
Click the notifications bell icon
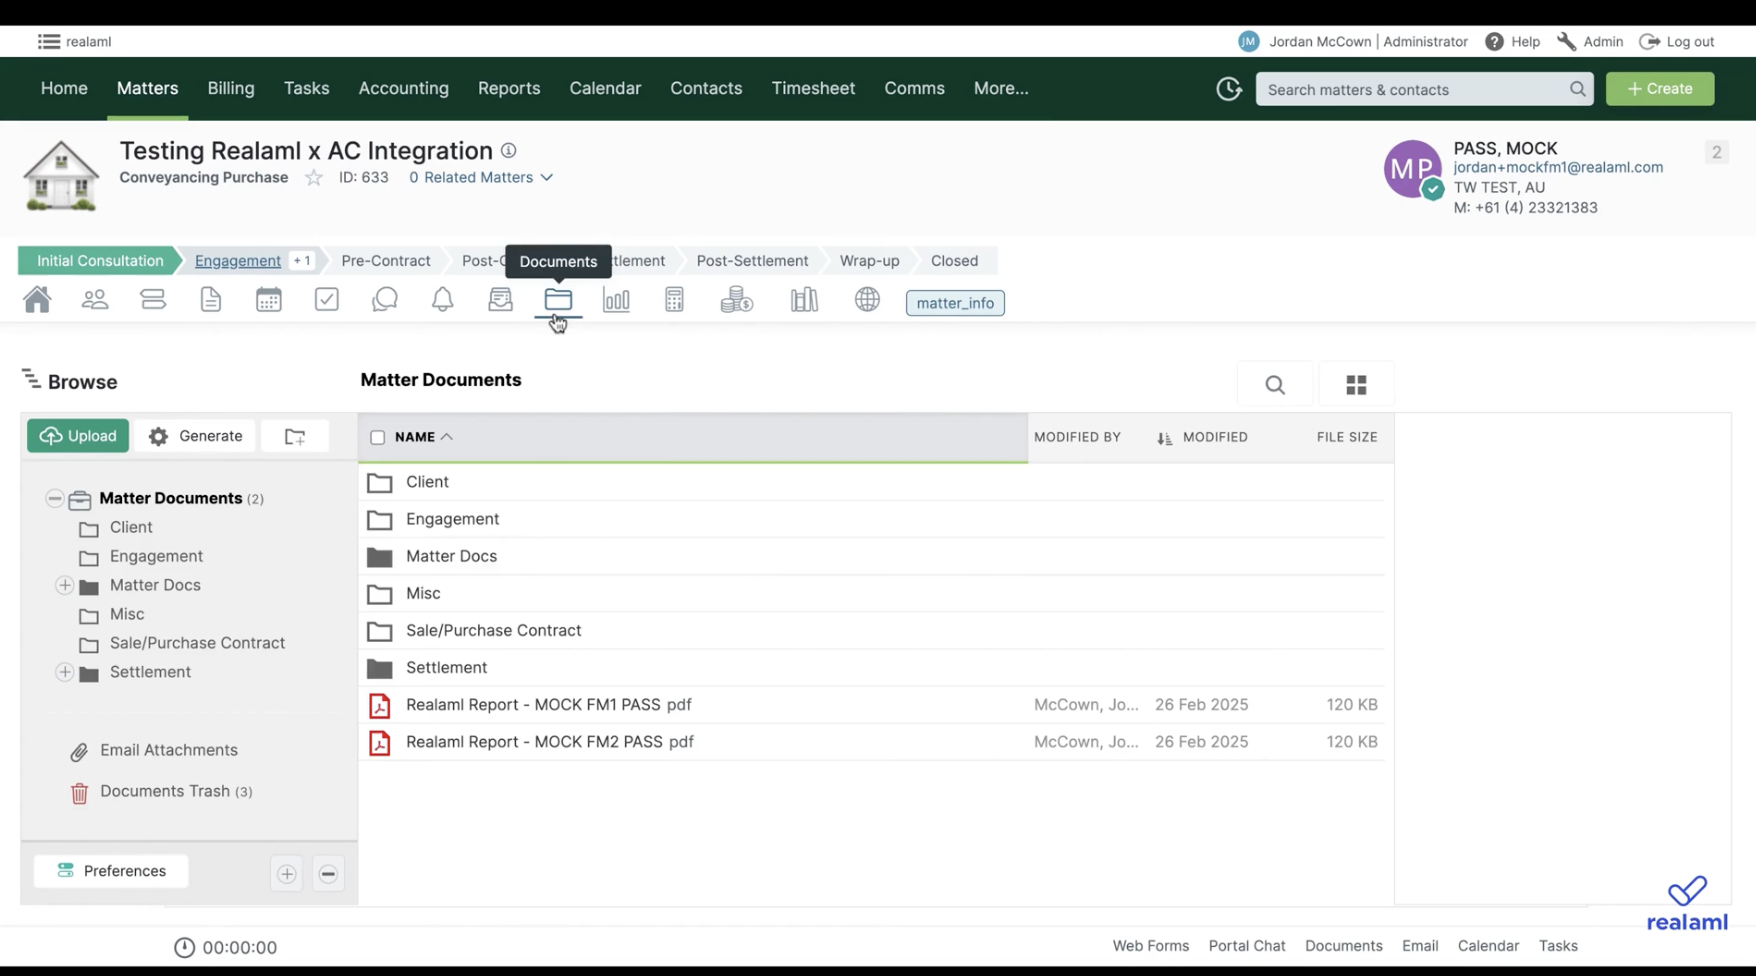(442, 300)
